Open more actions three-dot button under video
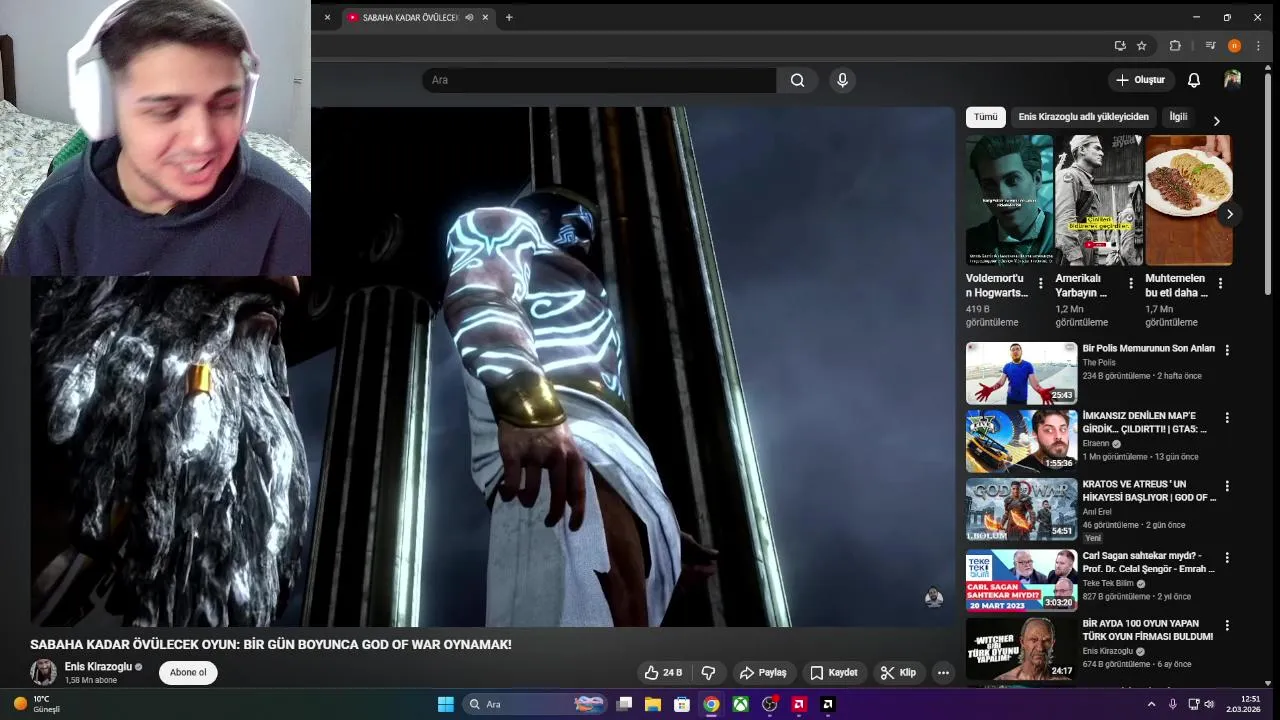This screenshot has height=720, width=1280. coord(942,673)
